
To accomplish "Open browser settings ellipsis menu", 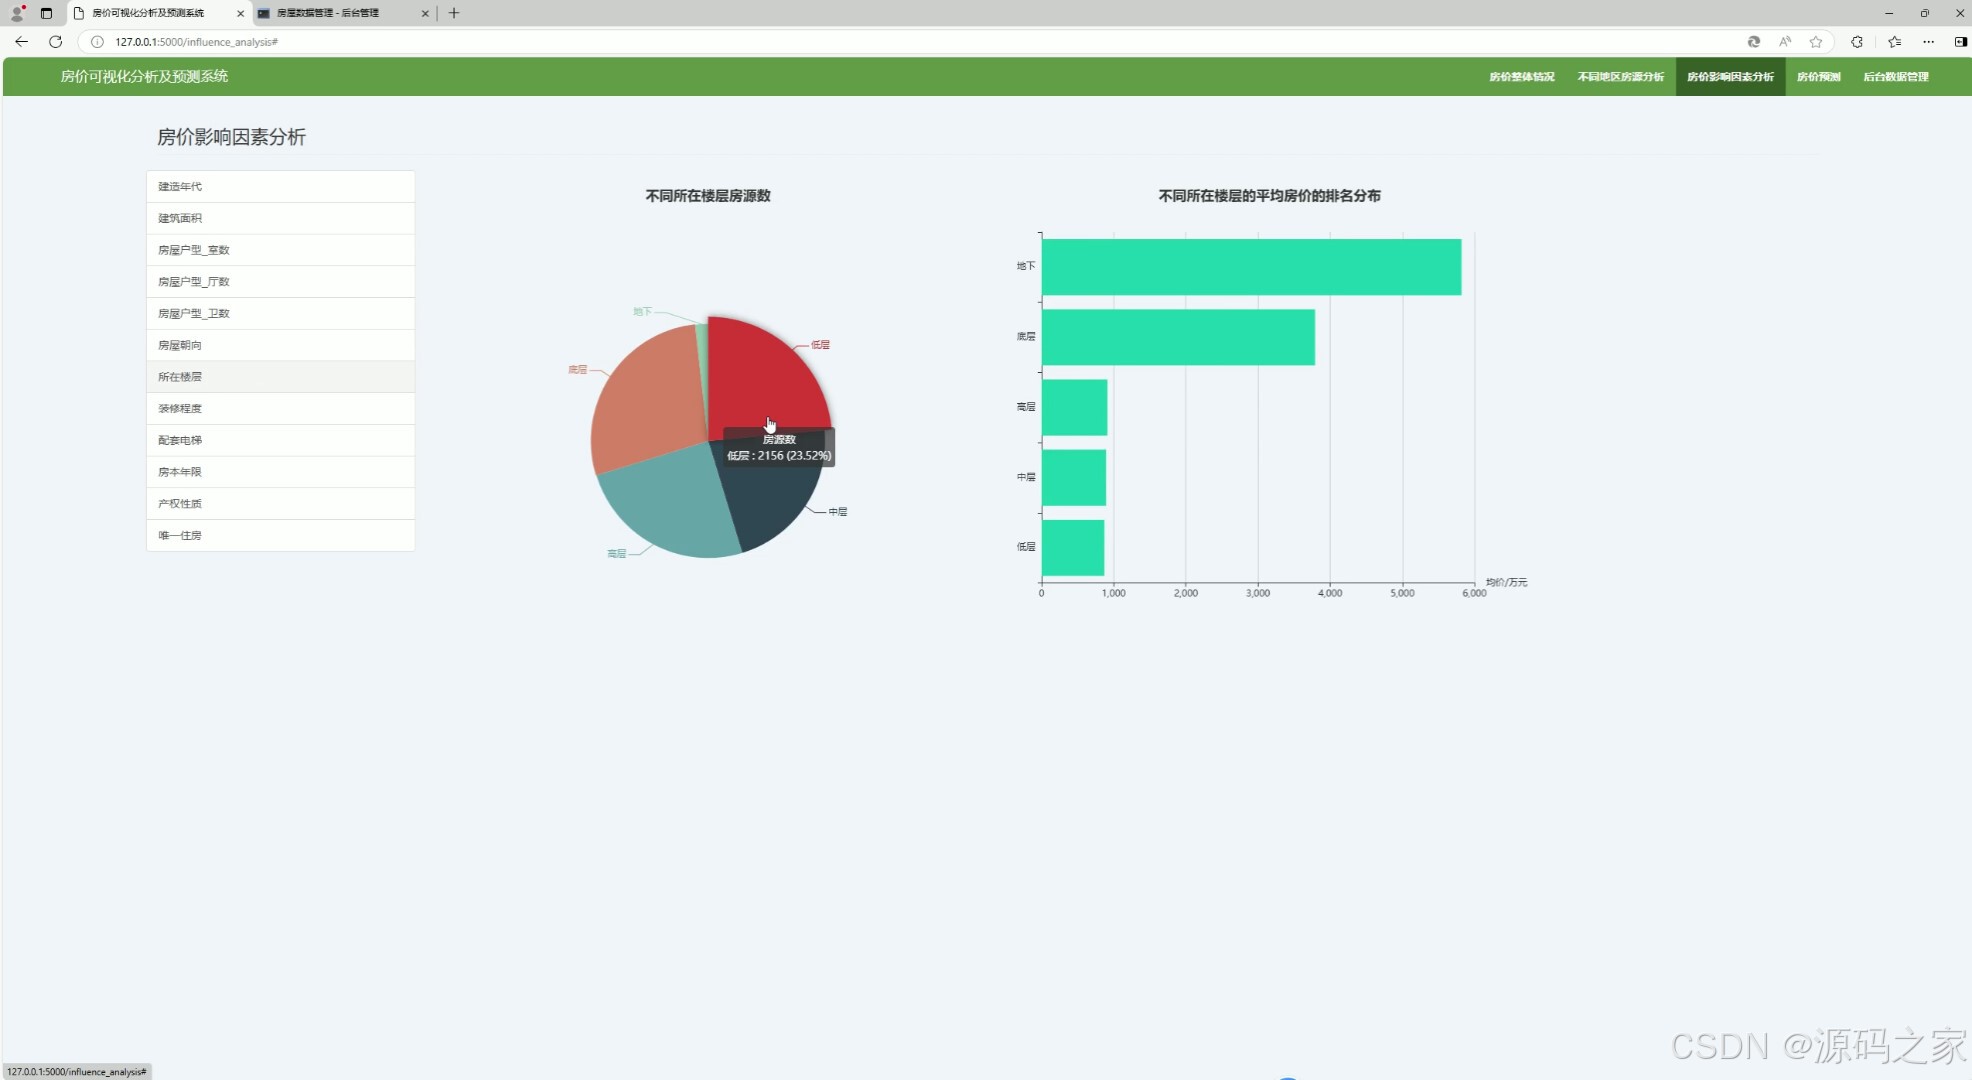I will coord(1928,42).
